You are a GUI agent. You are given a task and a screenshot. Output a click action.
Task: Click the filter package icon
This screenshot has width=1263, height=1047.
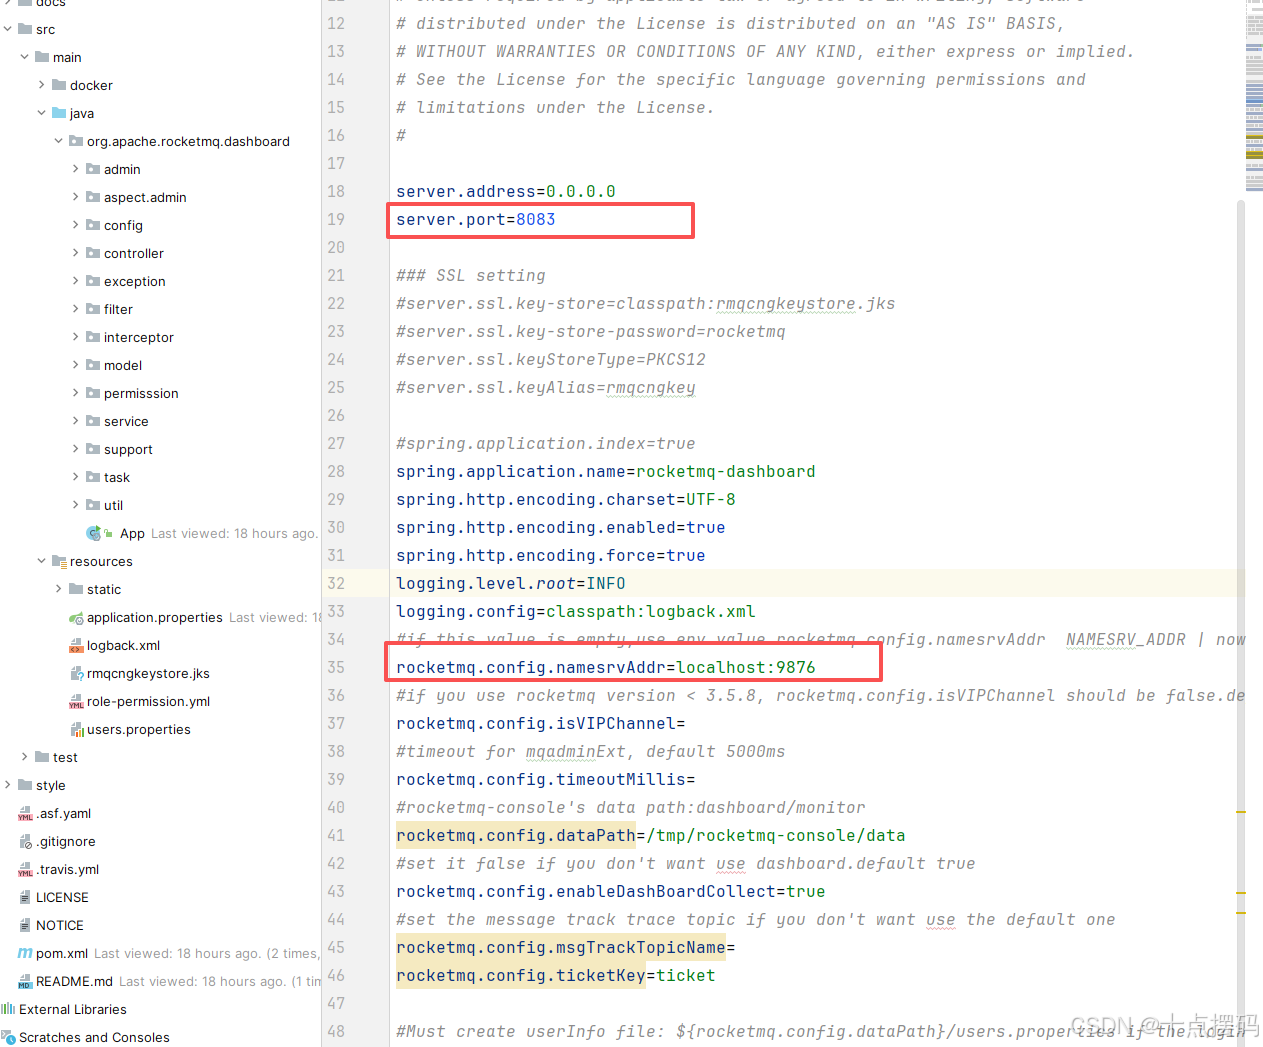93,309
